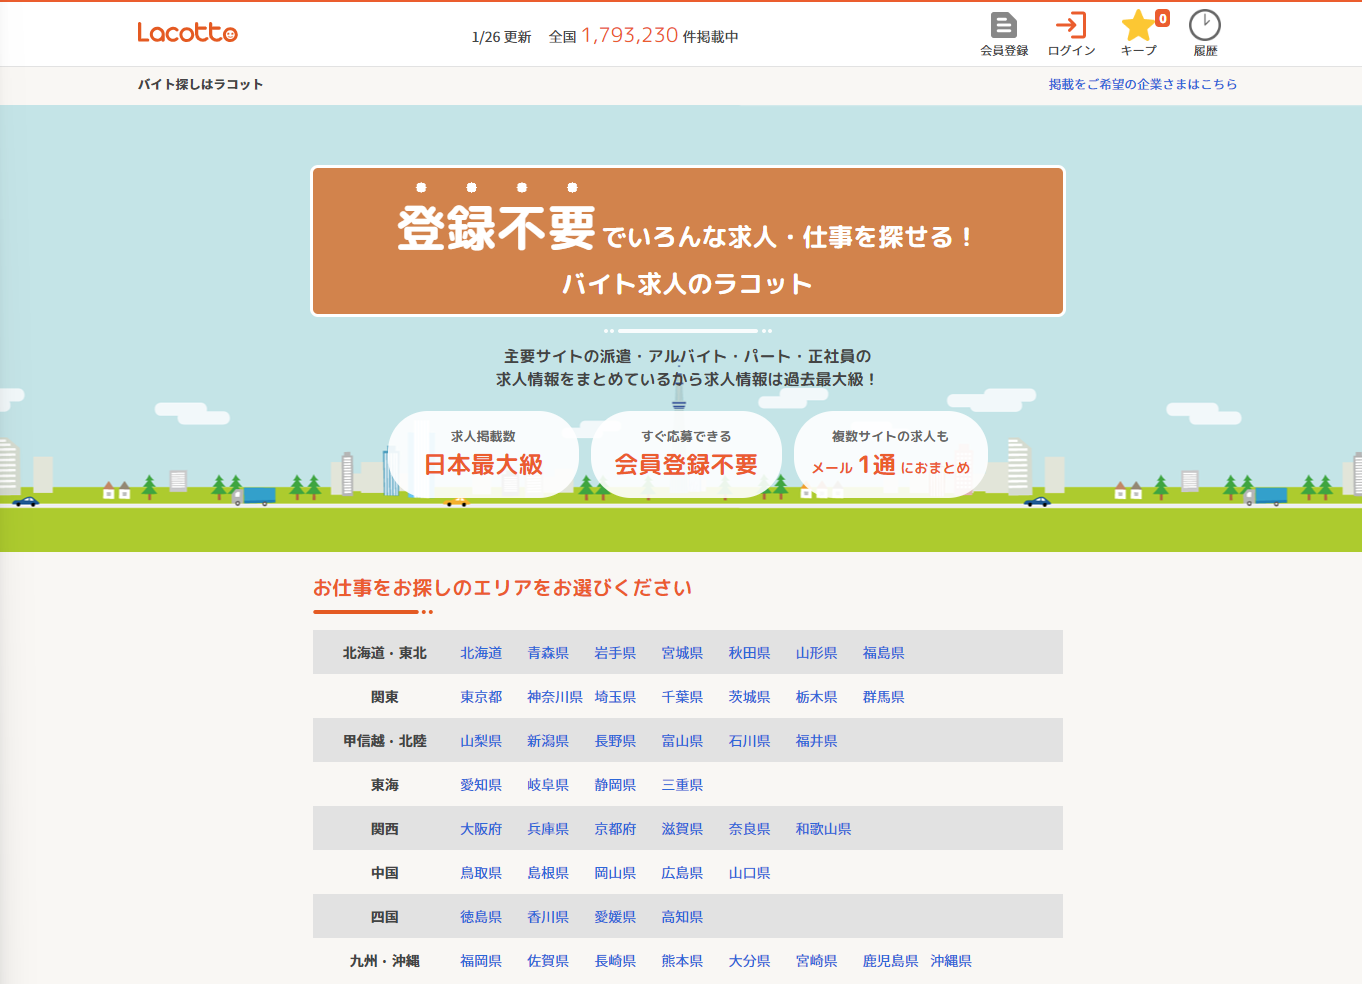Click 愛知県 in the 東海 row
1362x984 pixels.
tap(481, 784)
